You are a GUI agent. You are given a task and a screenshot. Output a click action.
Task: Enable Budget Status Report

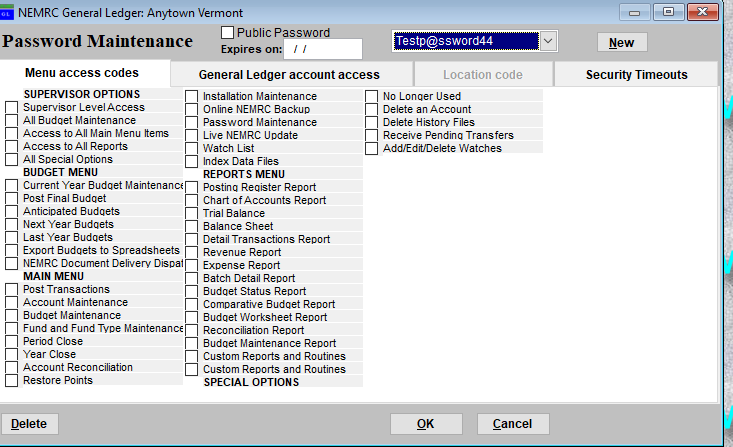tap(192, 291)
